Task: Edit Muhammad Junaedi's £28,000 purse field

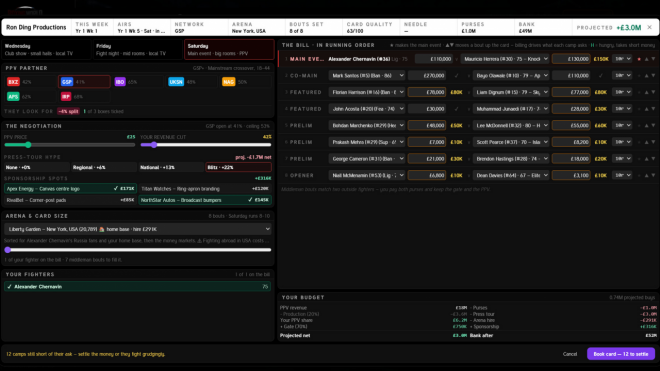Action: point(571,109)
